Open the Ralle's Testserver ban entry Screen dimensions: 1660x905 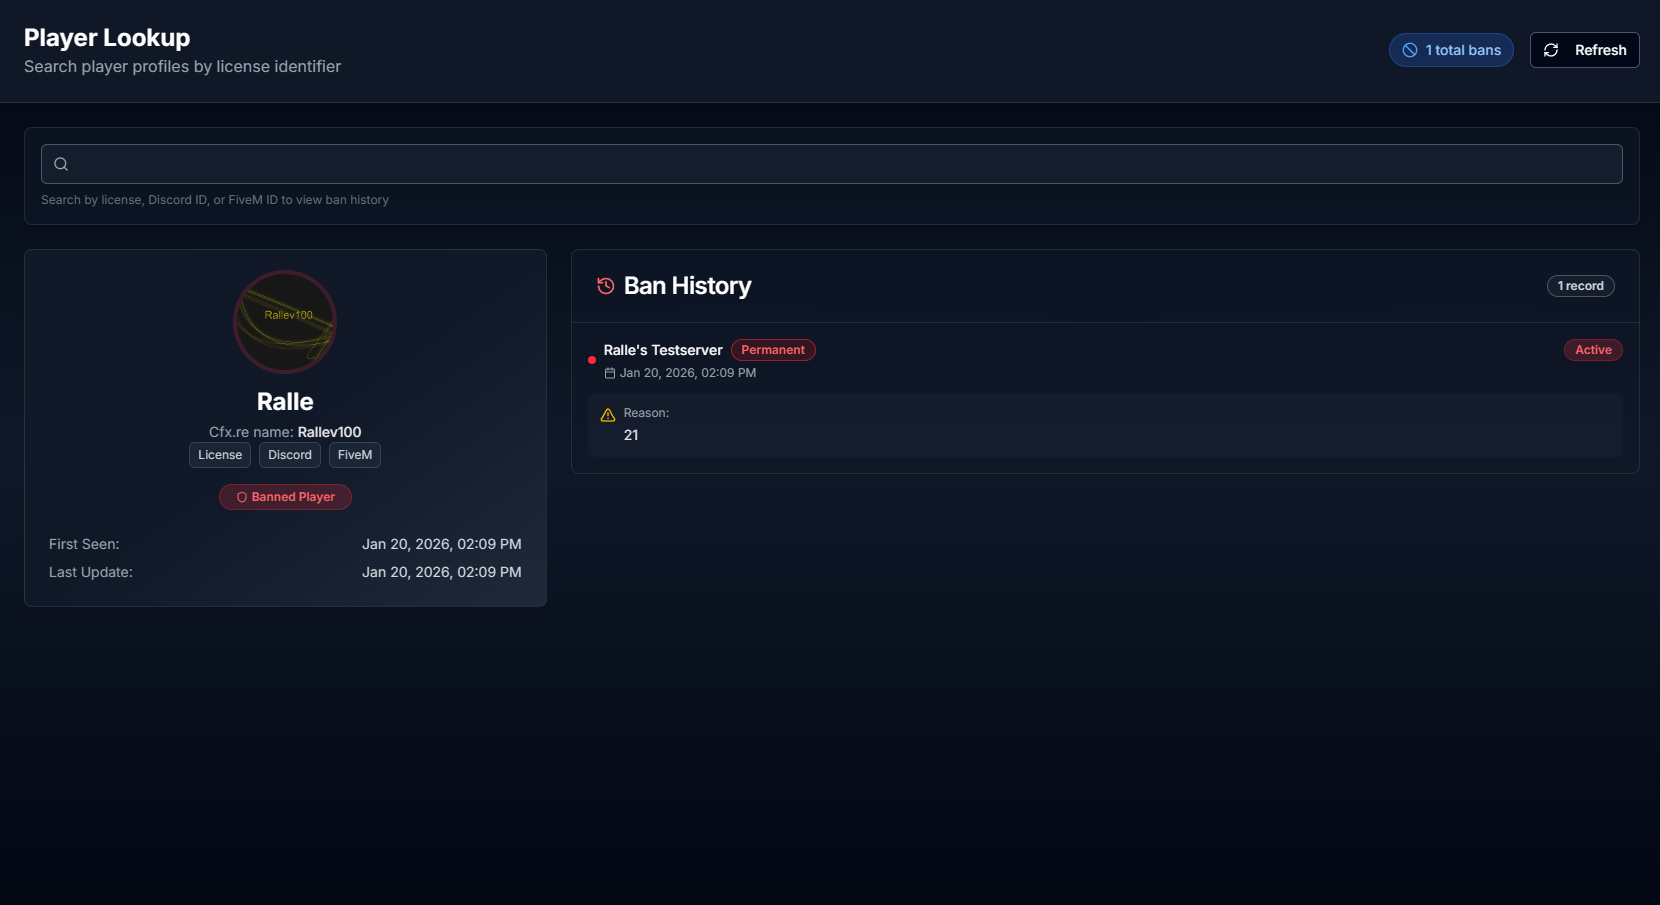pos(663,350)
